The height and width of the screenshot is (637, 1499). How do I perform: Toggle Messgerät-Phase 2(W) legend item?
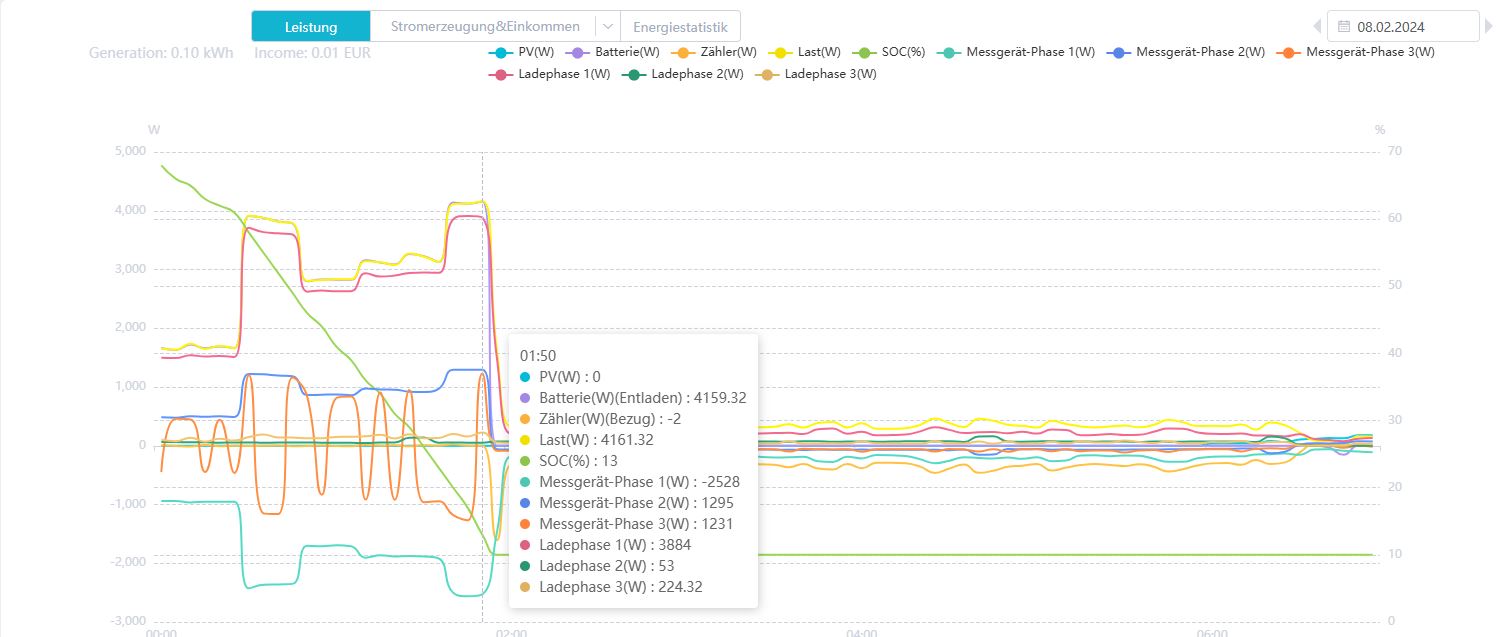click(x=1190, y=52)
